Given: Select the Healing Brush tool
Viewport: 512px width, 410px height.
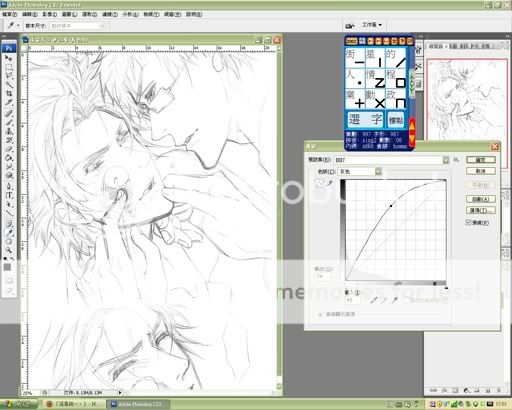Looking at the screenshot, I should click(x=9, y=114).
